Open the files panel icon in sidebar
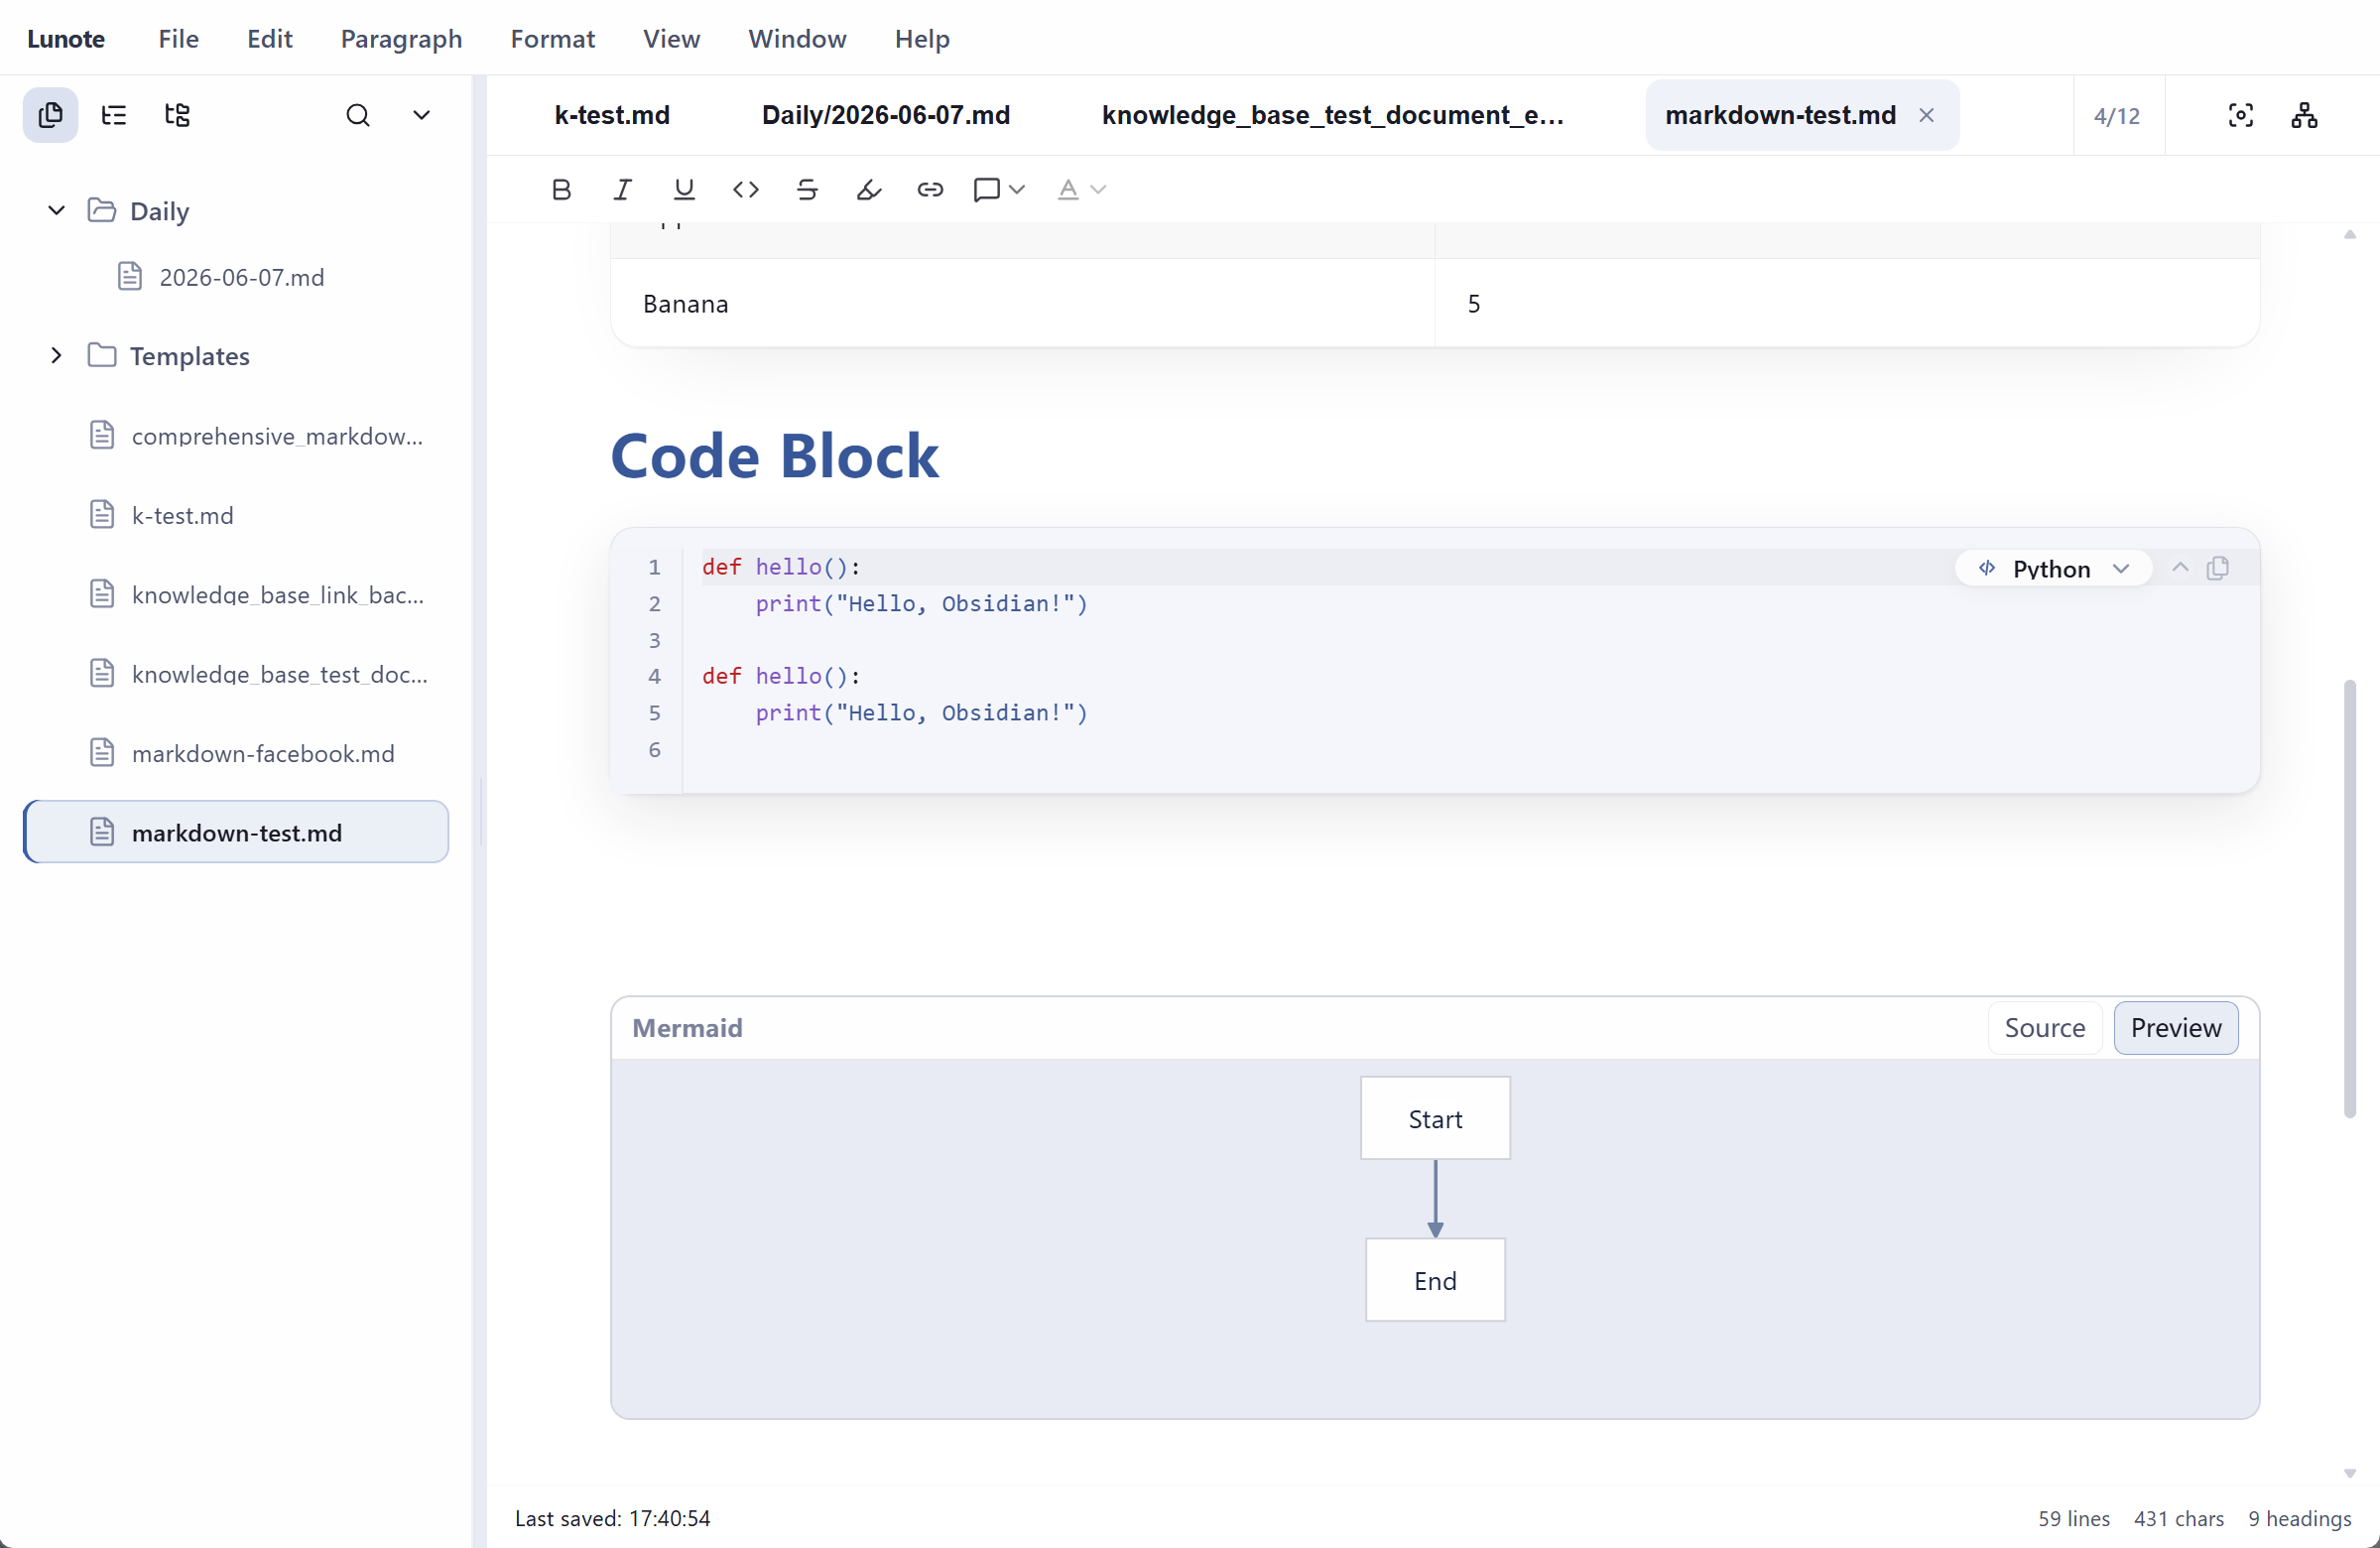 50,115
